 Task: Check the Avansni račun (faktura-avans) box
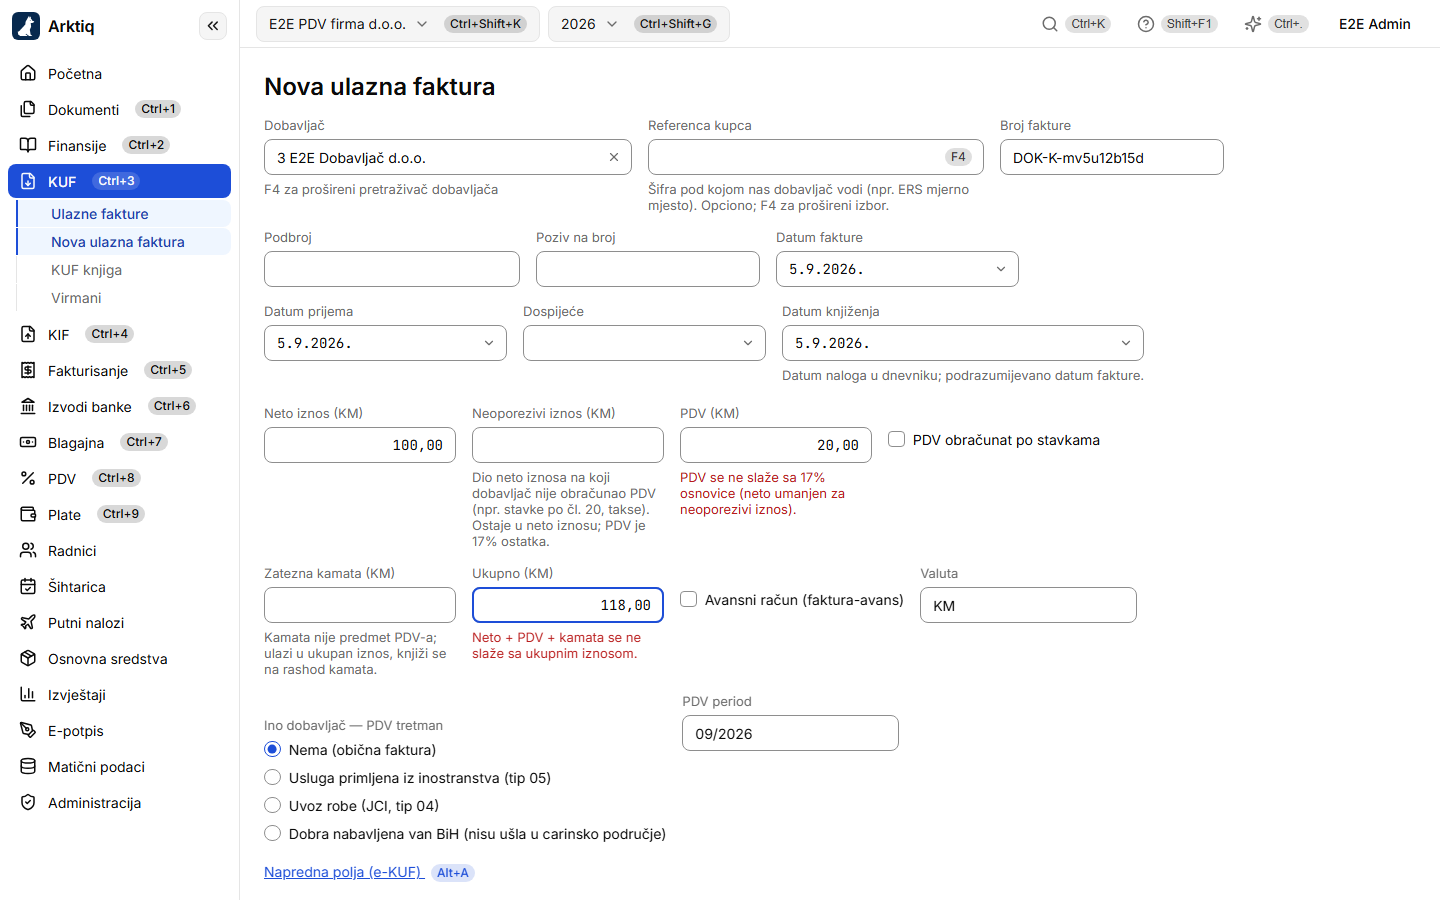(x=689, y=599)
